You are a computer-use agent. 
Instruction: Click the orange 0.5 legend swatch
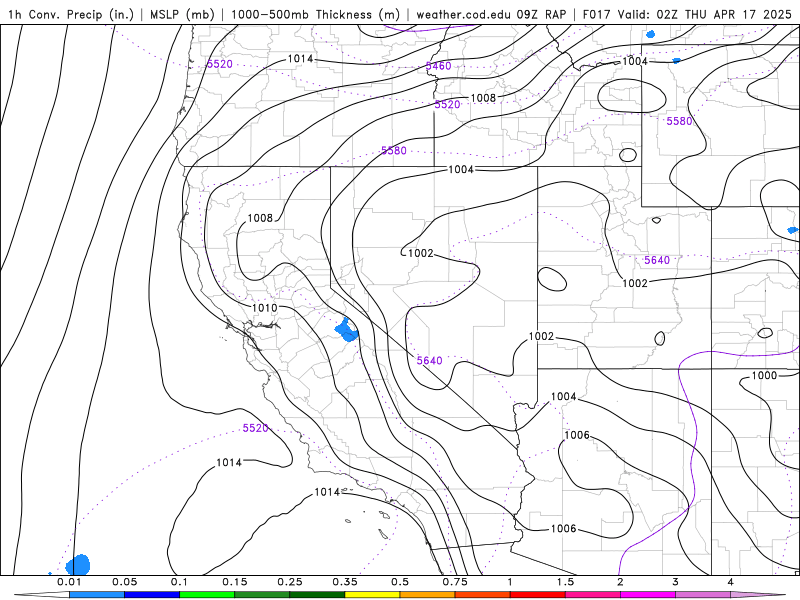click(x=428, y=595)
